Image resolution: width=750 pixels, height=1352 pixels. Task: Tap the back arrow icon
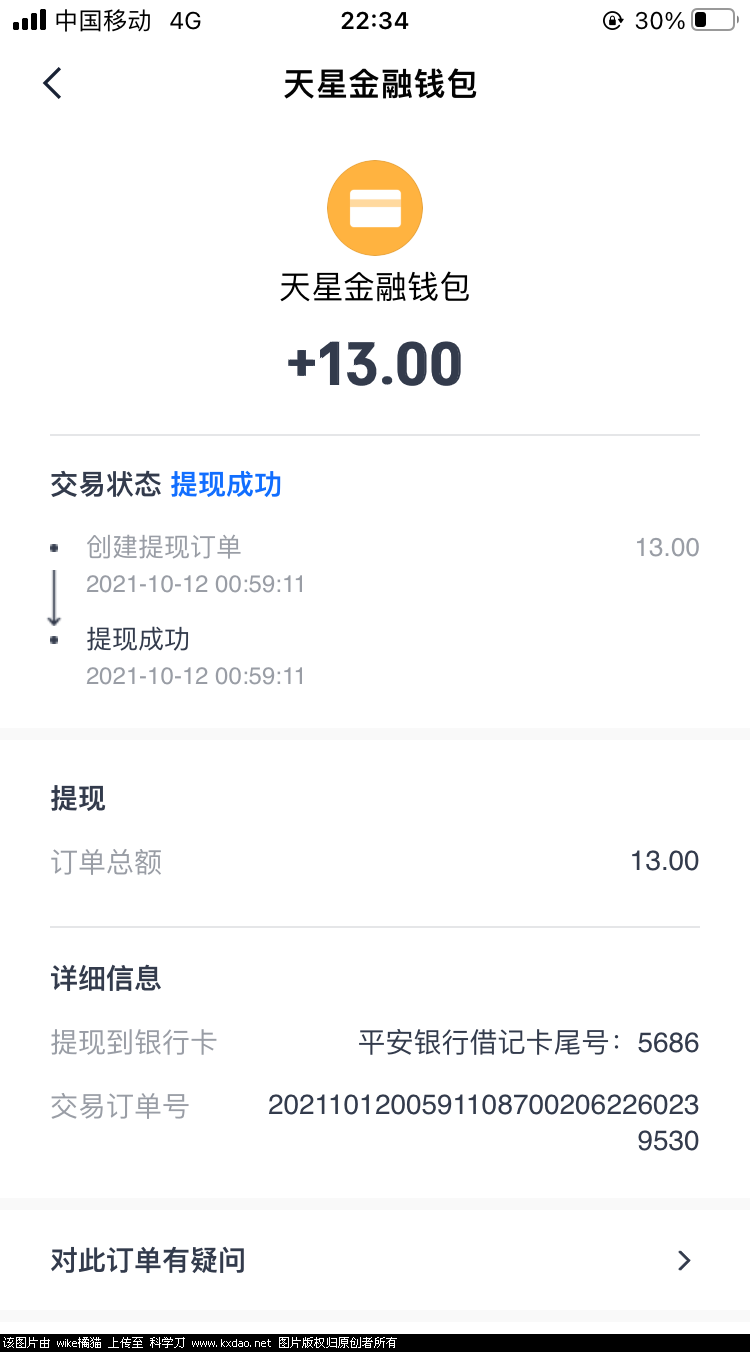pyautogui.click(x=52, y=83)
